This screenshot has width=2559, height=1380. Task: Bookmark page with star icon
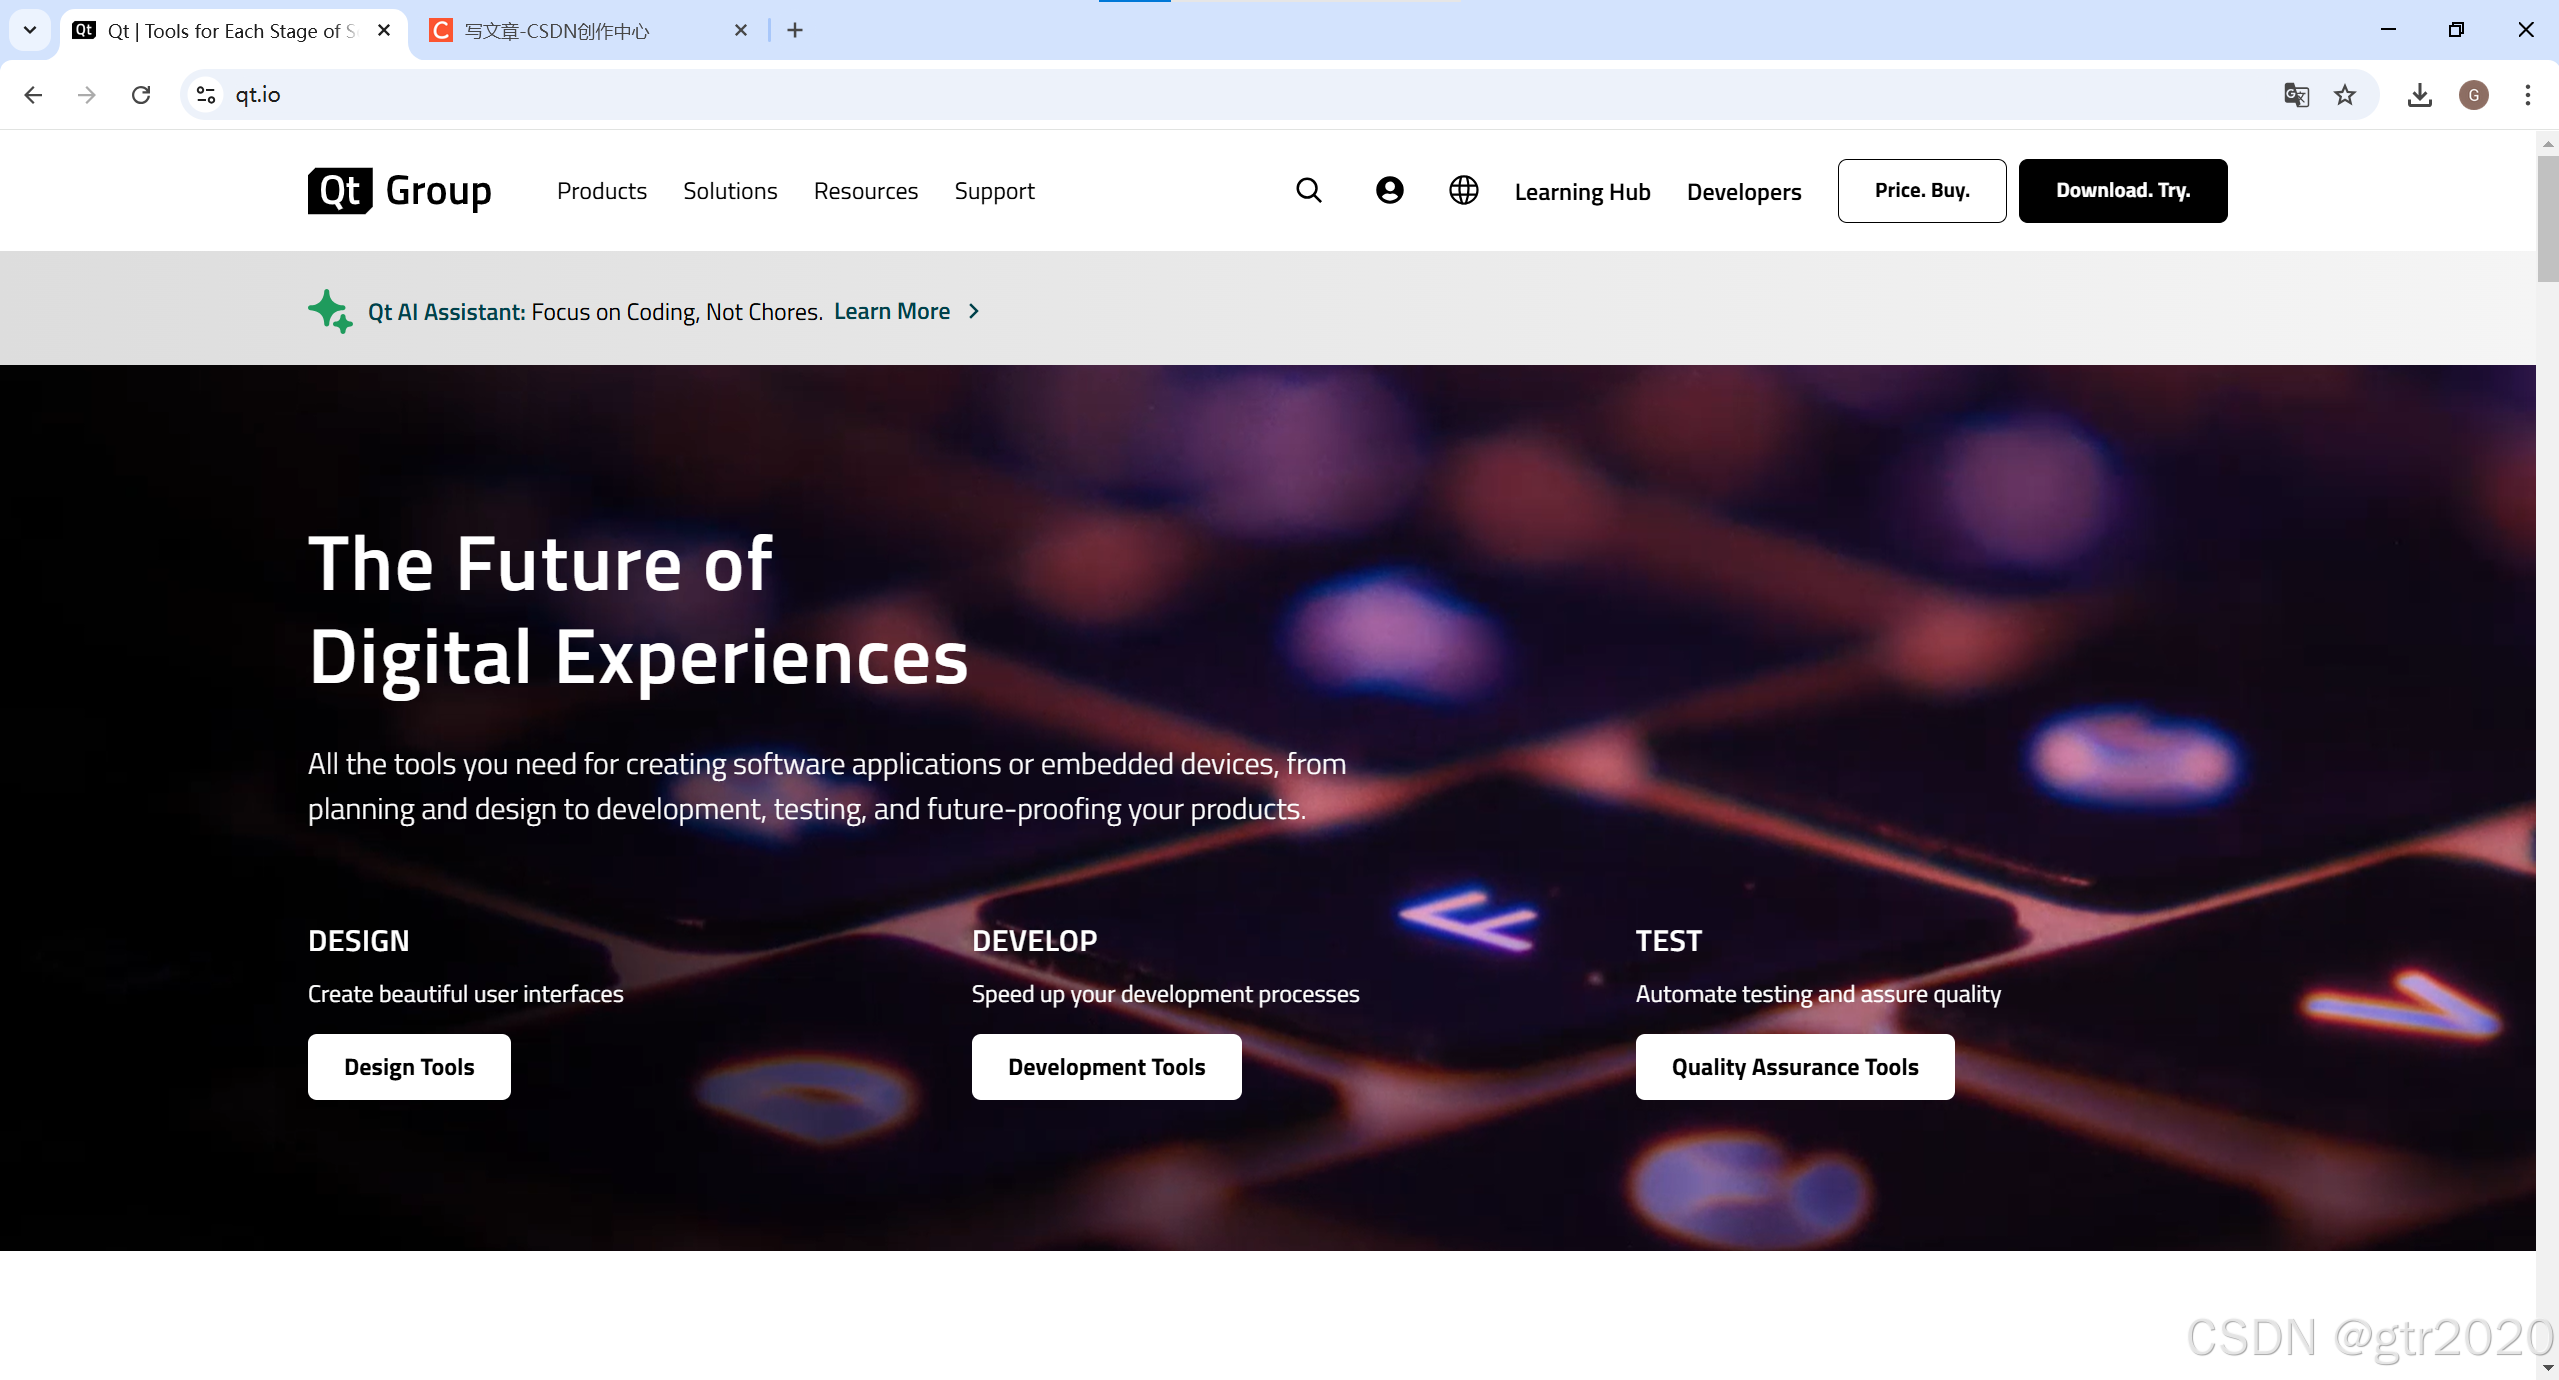[2345, 95]
